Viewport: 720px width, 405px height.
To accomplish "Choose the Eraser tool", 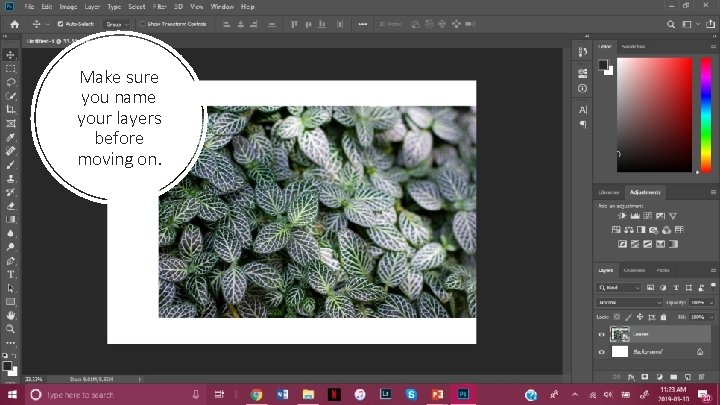I will pyautogui.click(x=10, y=206).
